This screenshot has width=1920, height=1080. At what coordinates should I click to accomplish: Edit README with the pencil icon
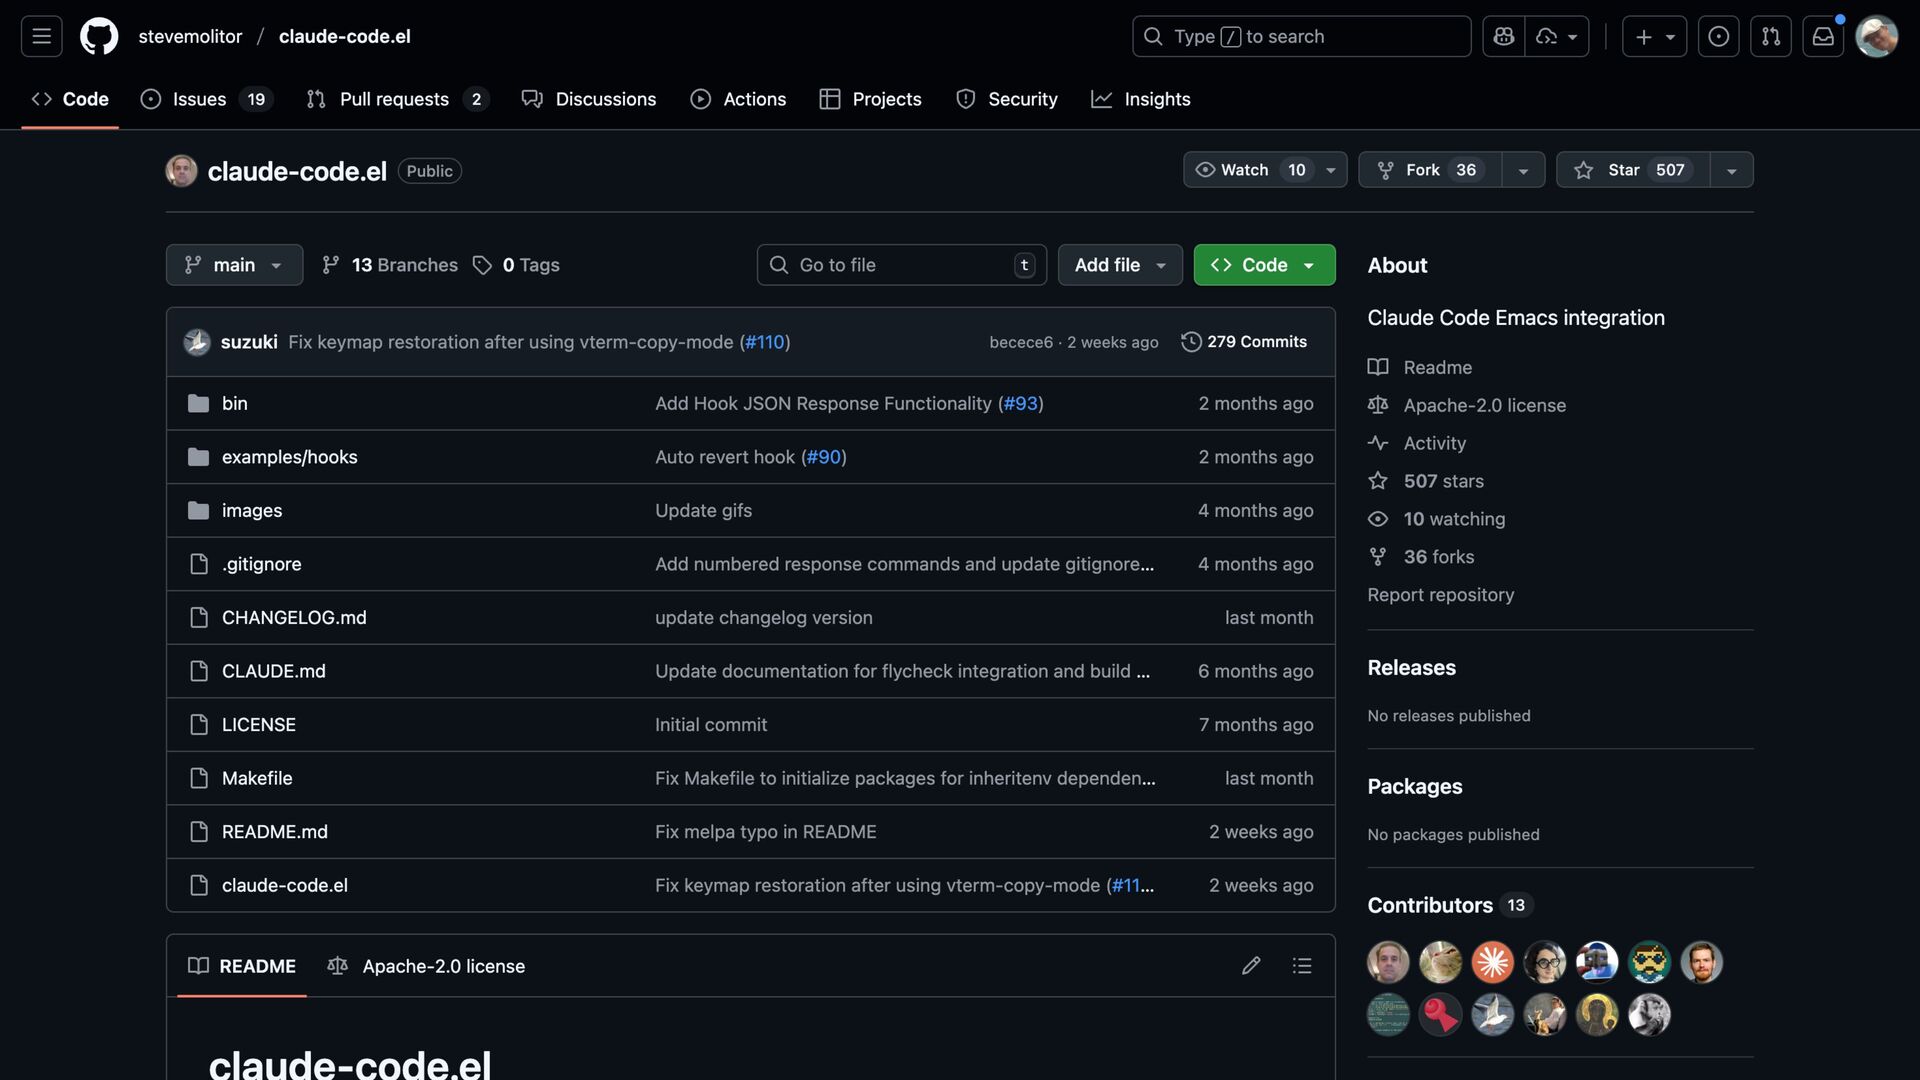[1250, 966]
